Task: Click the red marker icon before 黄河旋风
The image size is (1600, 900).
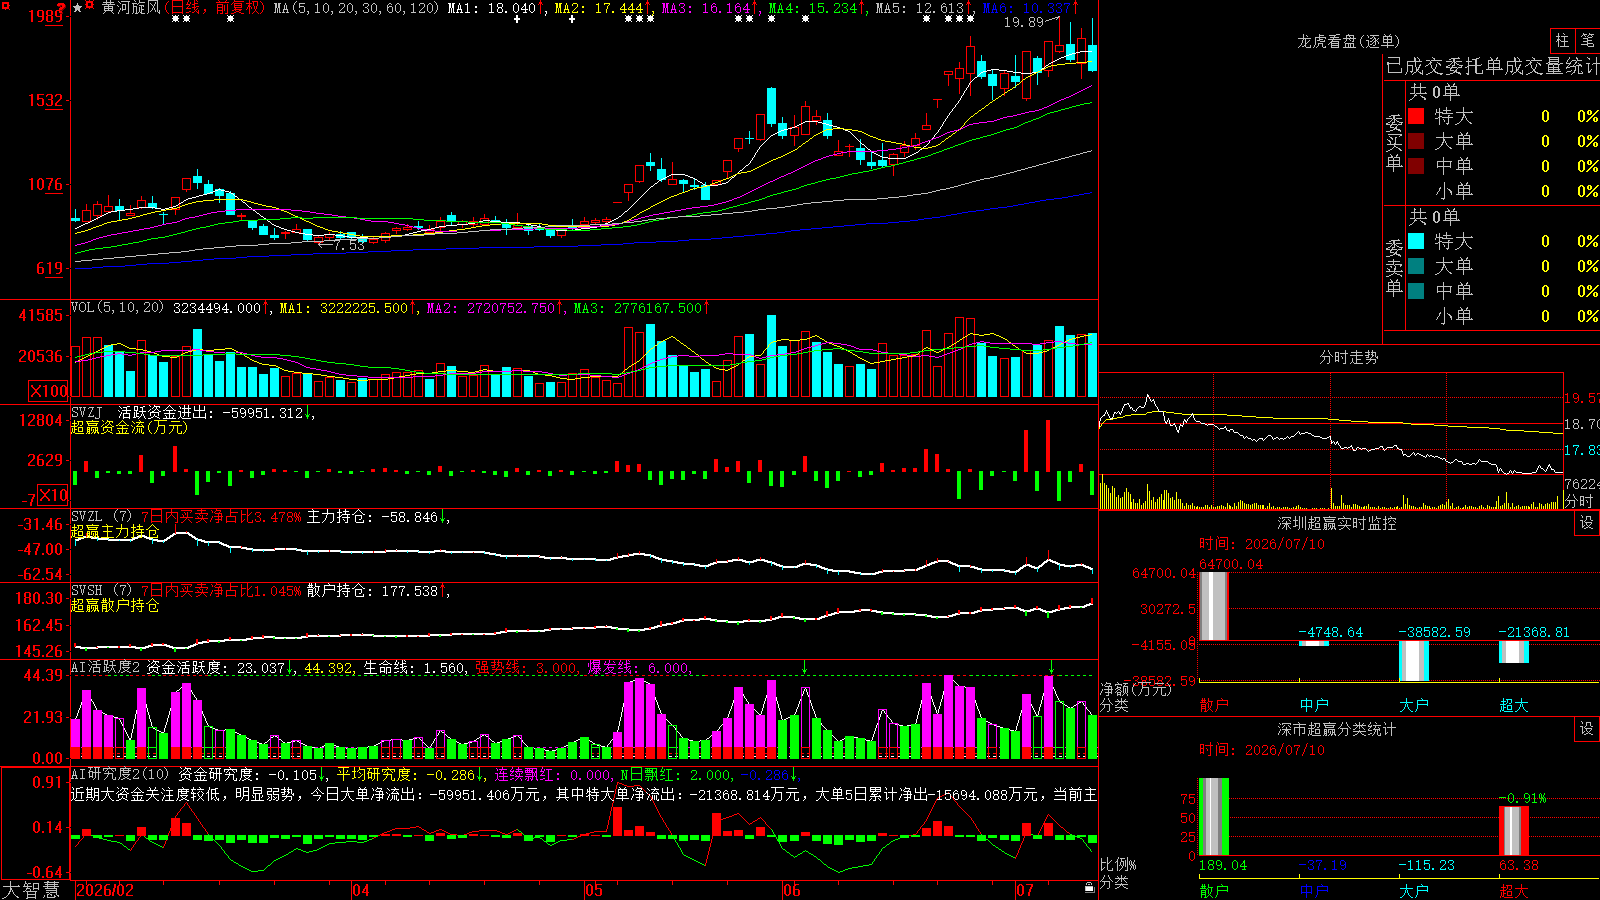Action: click(92, 7)
